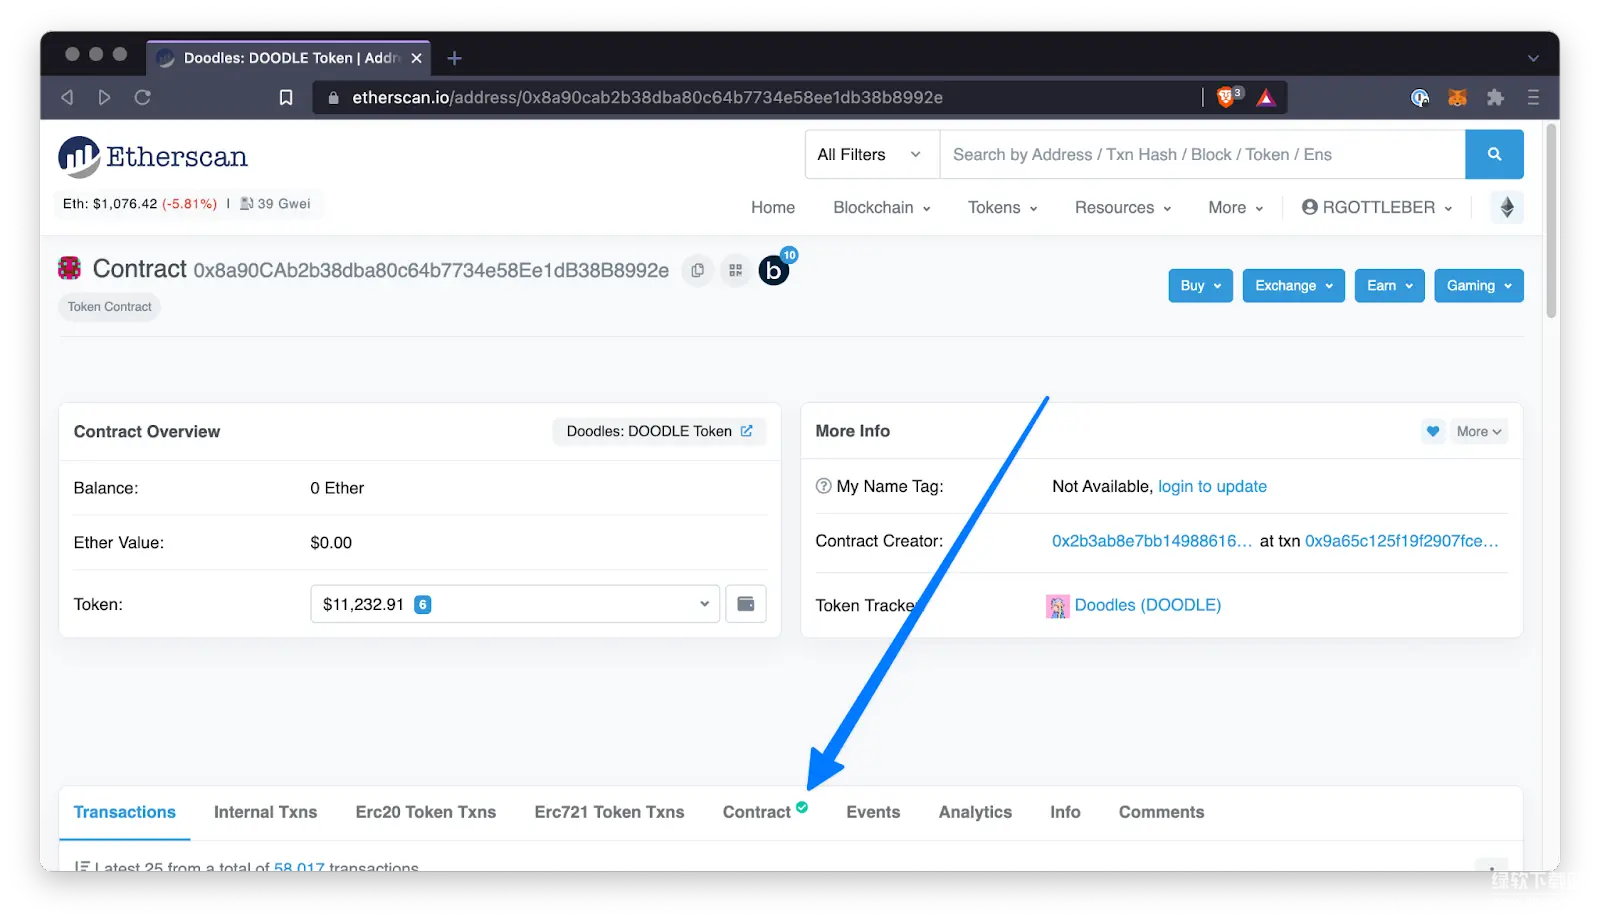Open the Earn dropdown
The width and height of the screenshot is (1600, 921).
pyautogui.click(x=1389, y=285)
